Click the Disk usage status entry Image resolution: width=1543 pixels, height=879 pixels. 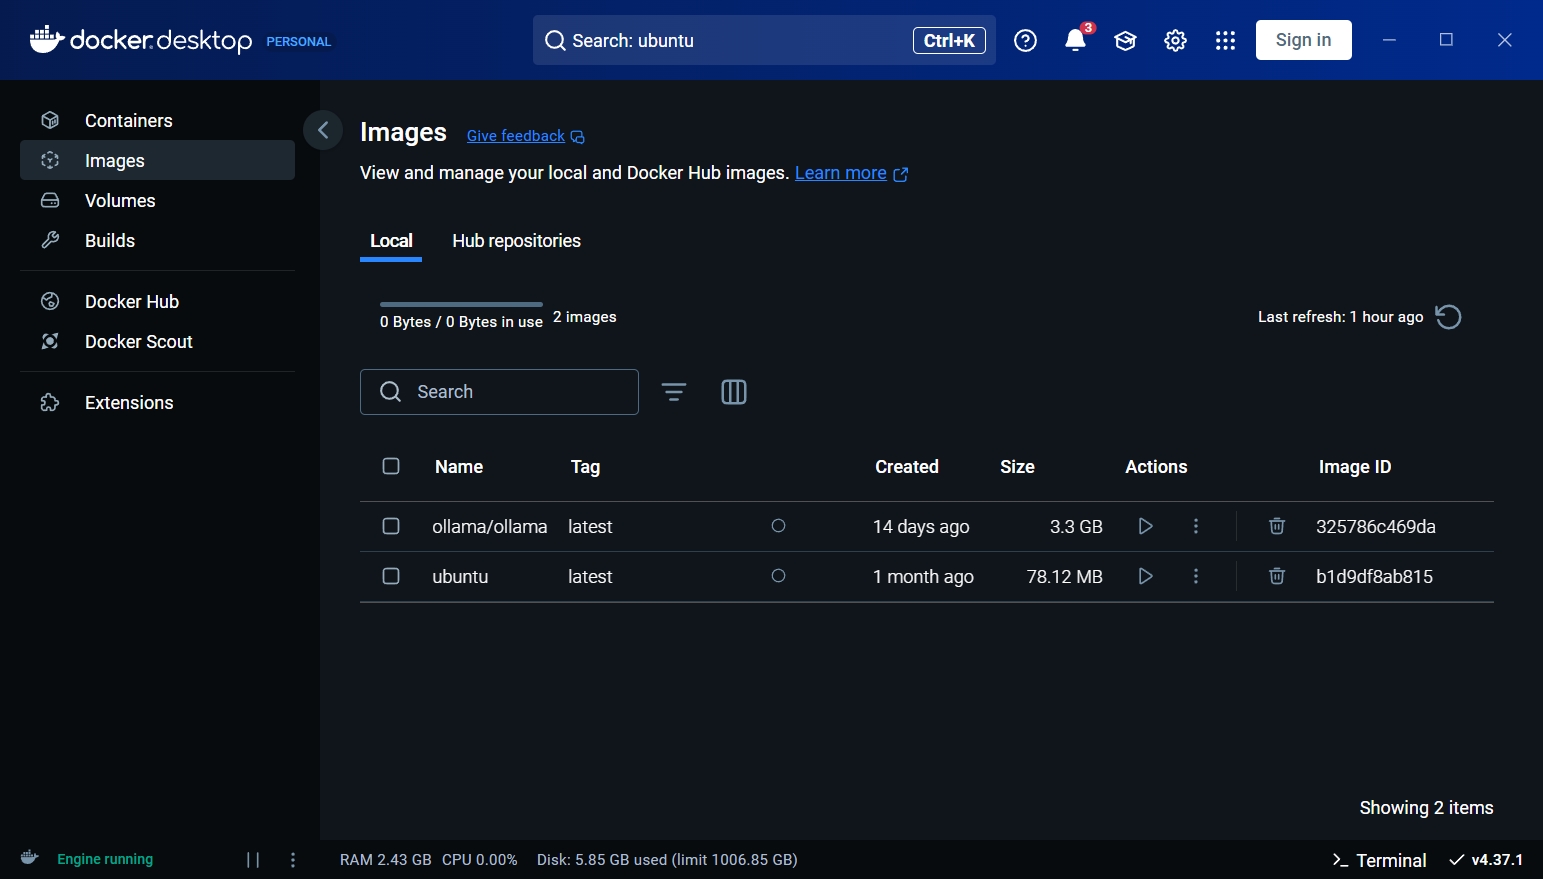click(x=667, y=860)
